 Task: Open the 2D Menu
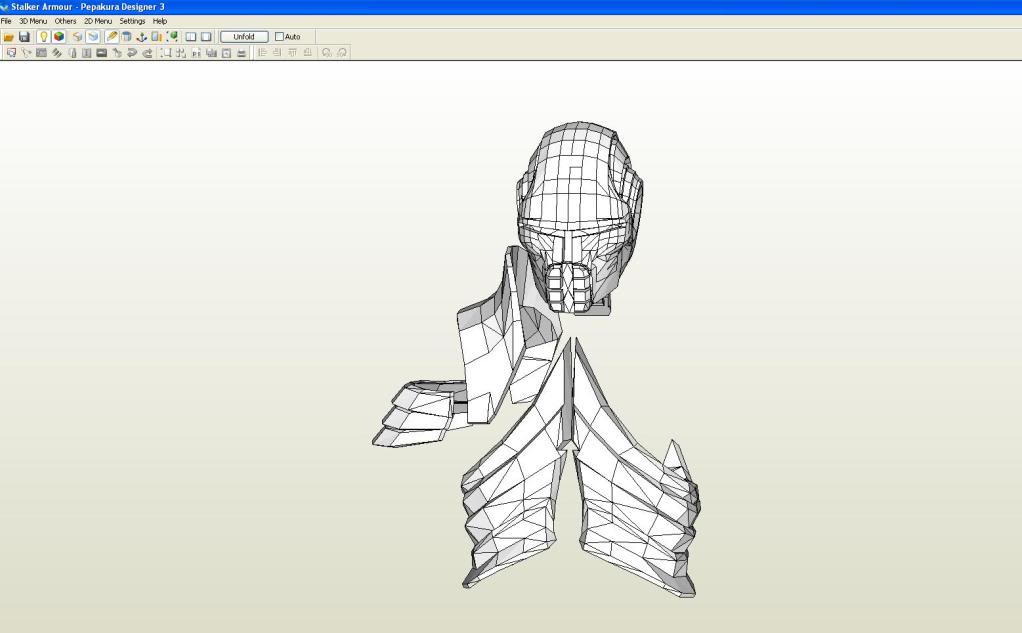[x=98, y=21]
